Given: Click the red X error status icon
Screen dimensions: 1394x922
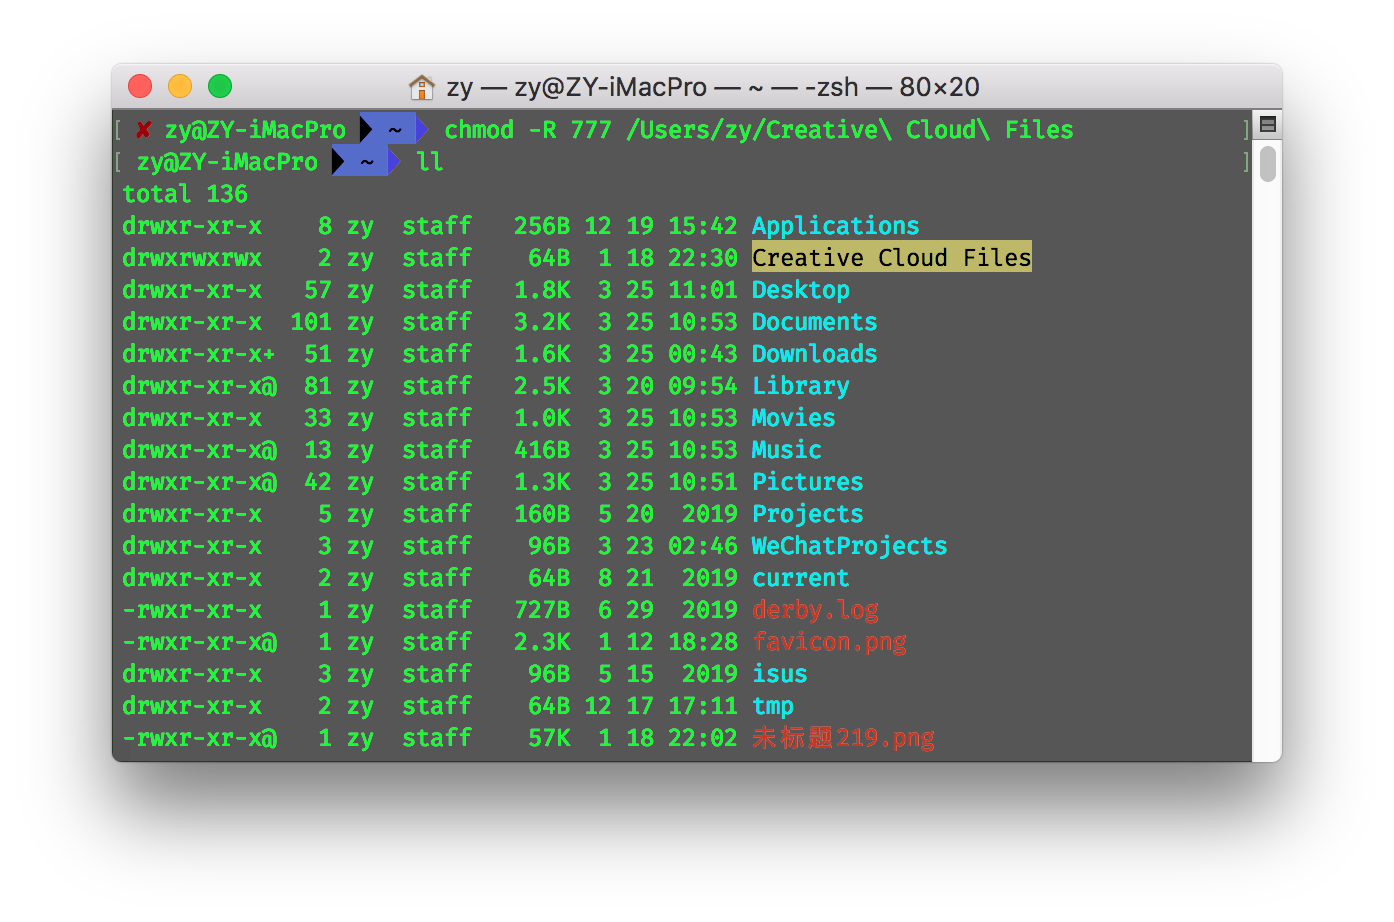Looking at the screenshot, I should pos(144,130).
